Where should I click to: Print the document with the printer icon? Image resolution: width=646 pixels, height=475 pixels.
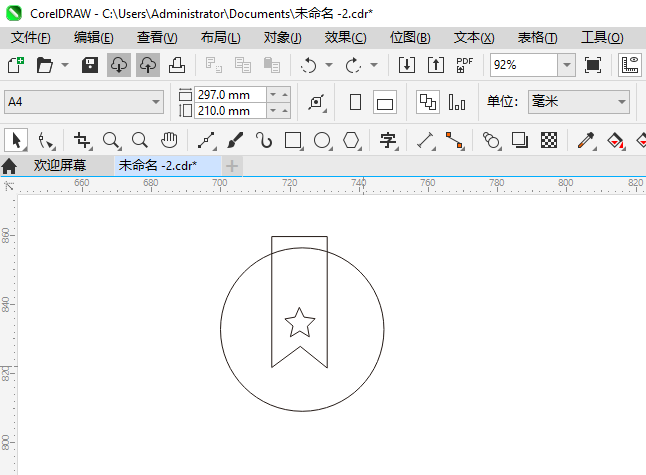[177, 65]
